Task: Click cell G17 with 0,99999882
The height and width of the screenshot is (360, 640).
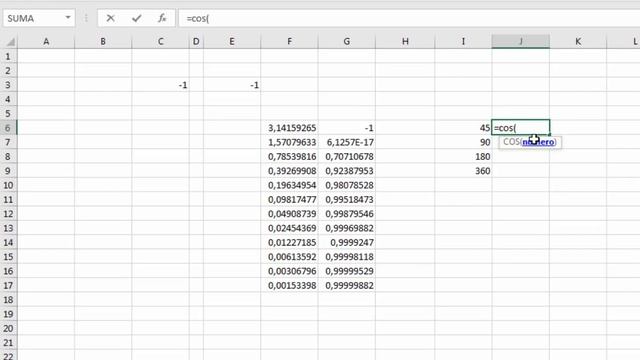Action: point(347,285)
